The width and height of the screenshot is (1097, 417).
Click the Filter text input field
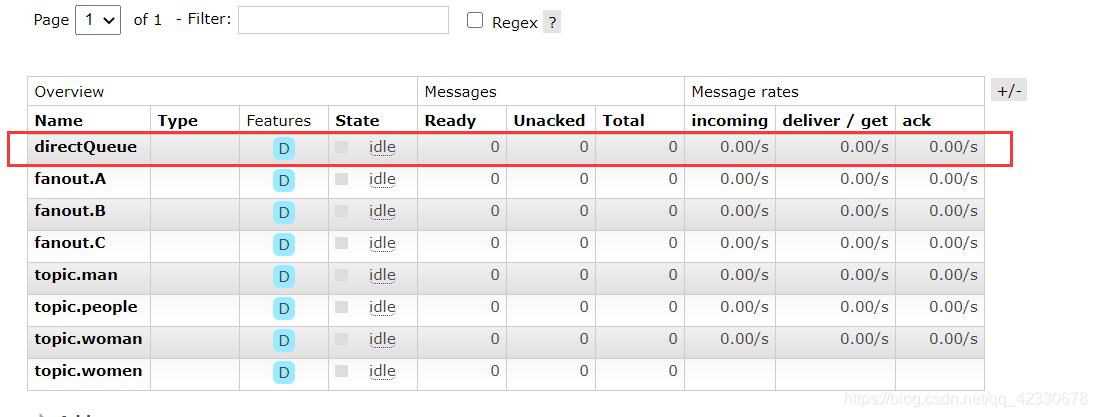pos(343,20)
